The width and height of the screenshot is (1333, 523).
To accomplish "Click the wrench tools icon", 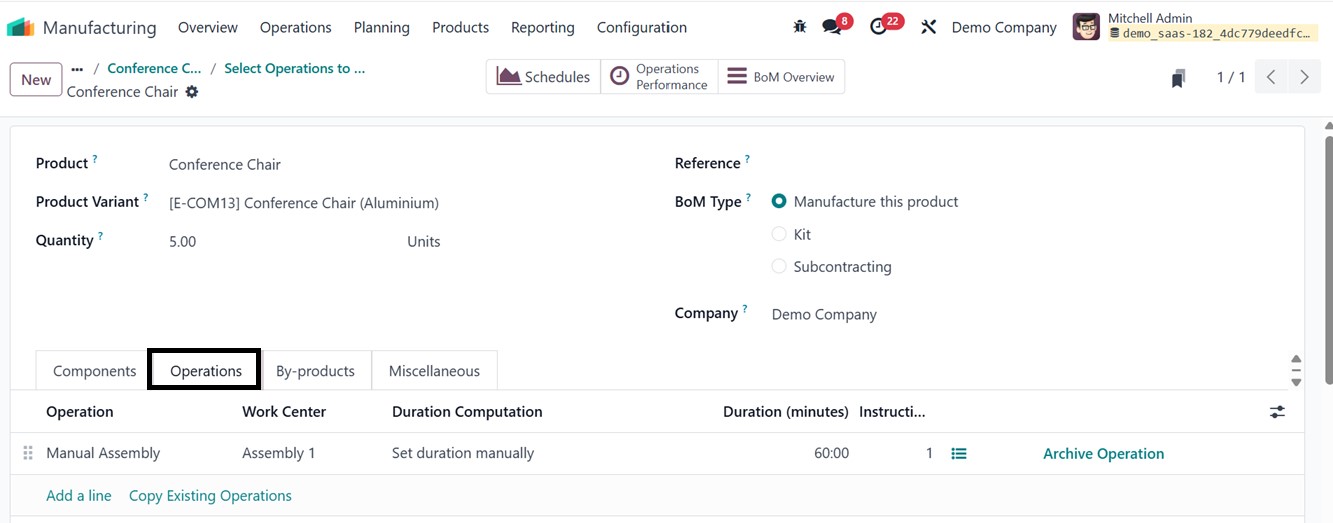I will point(928,27).
